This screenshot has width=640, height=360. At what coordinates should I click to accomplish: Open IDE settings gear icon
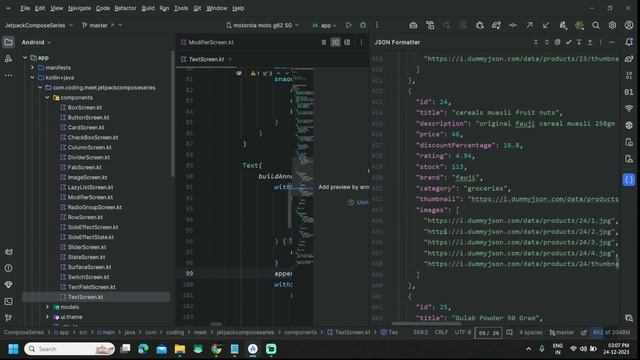coord(612,25)
